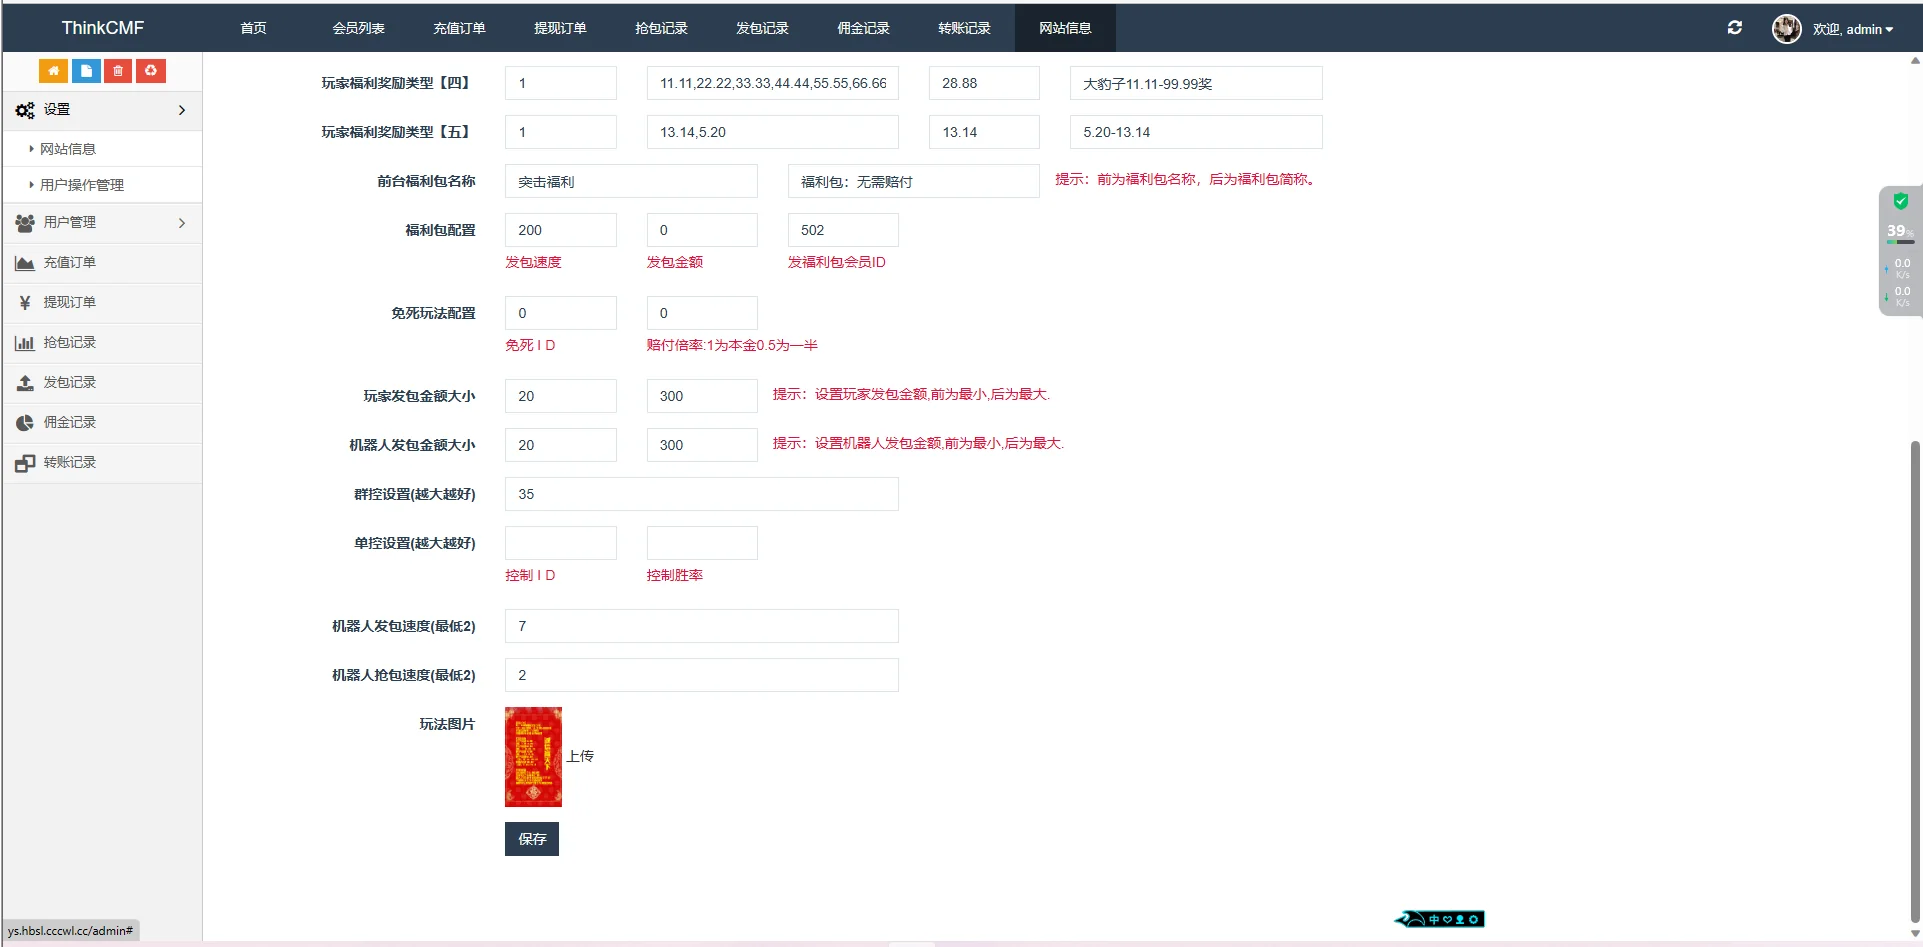This screenshot has height=947, width=1923.
Task: Click the 玩法图片 red thumbnail
Action: (533, 757)
